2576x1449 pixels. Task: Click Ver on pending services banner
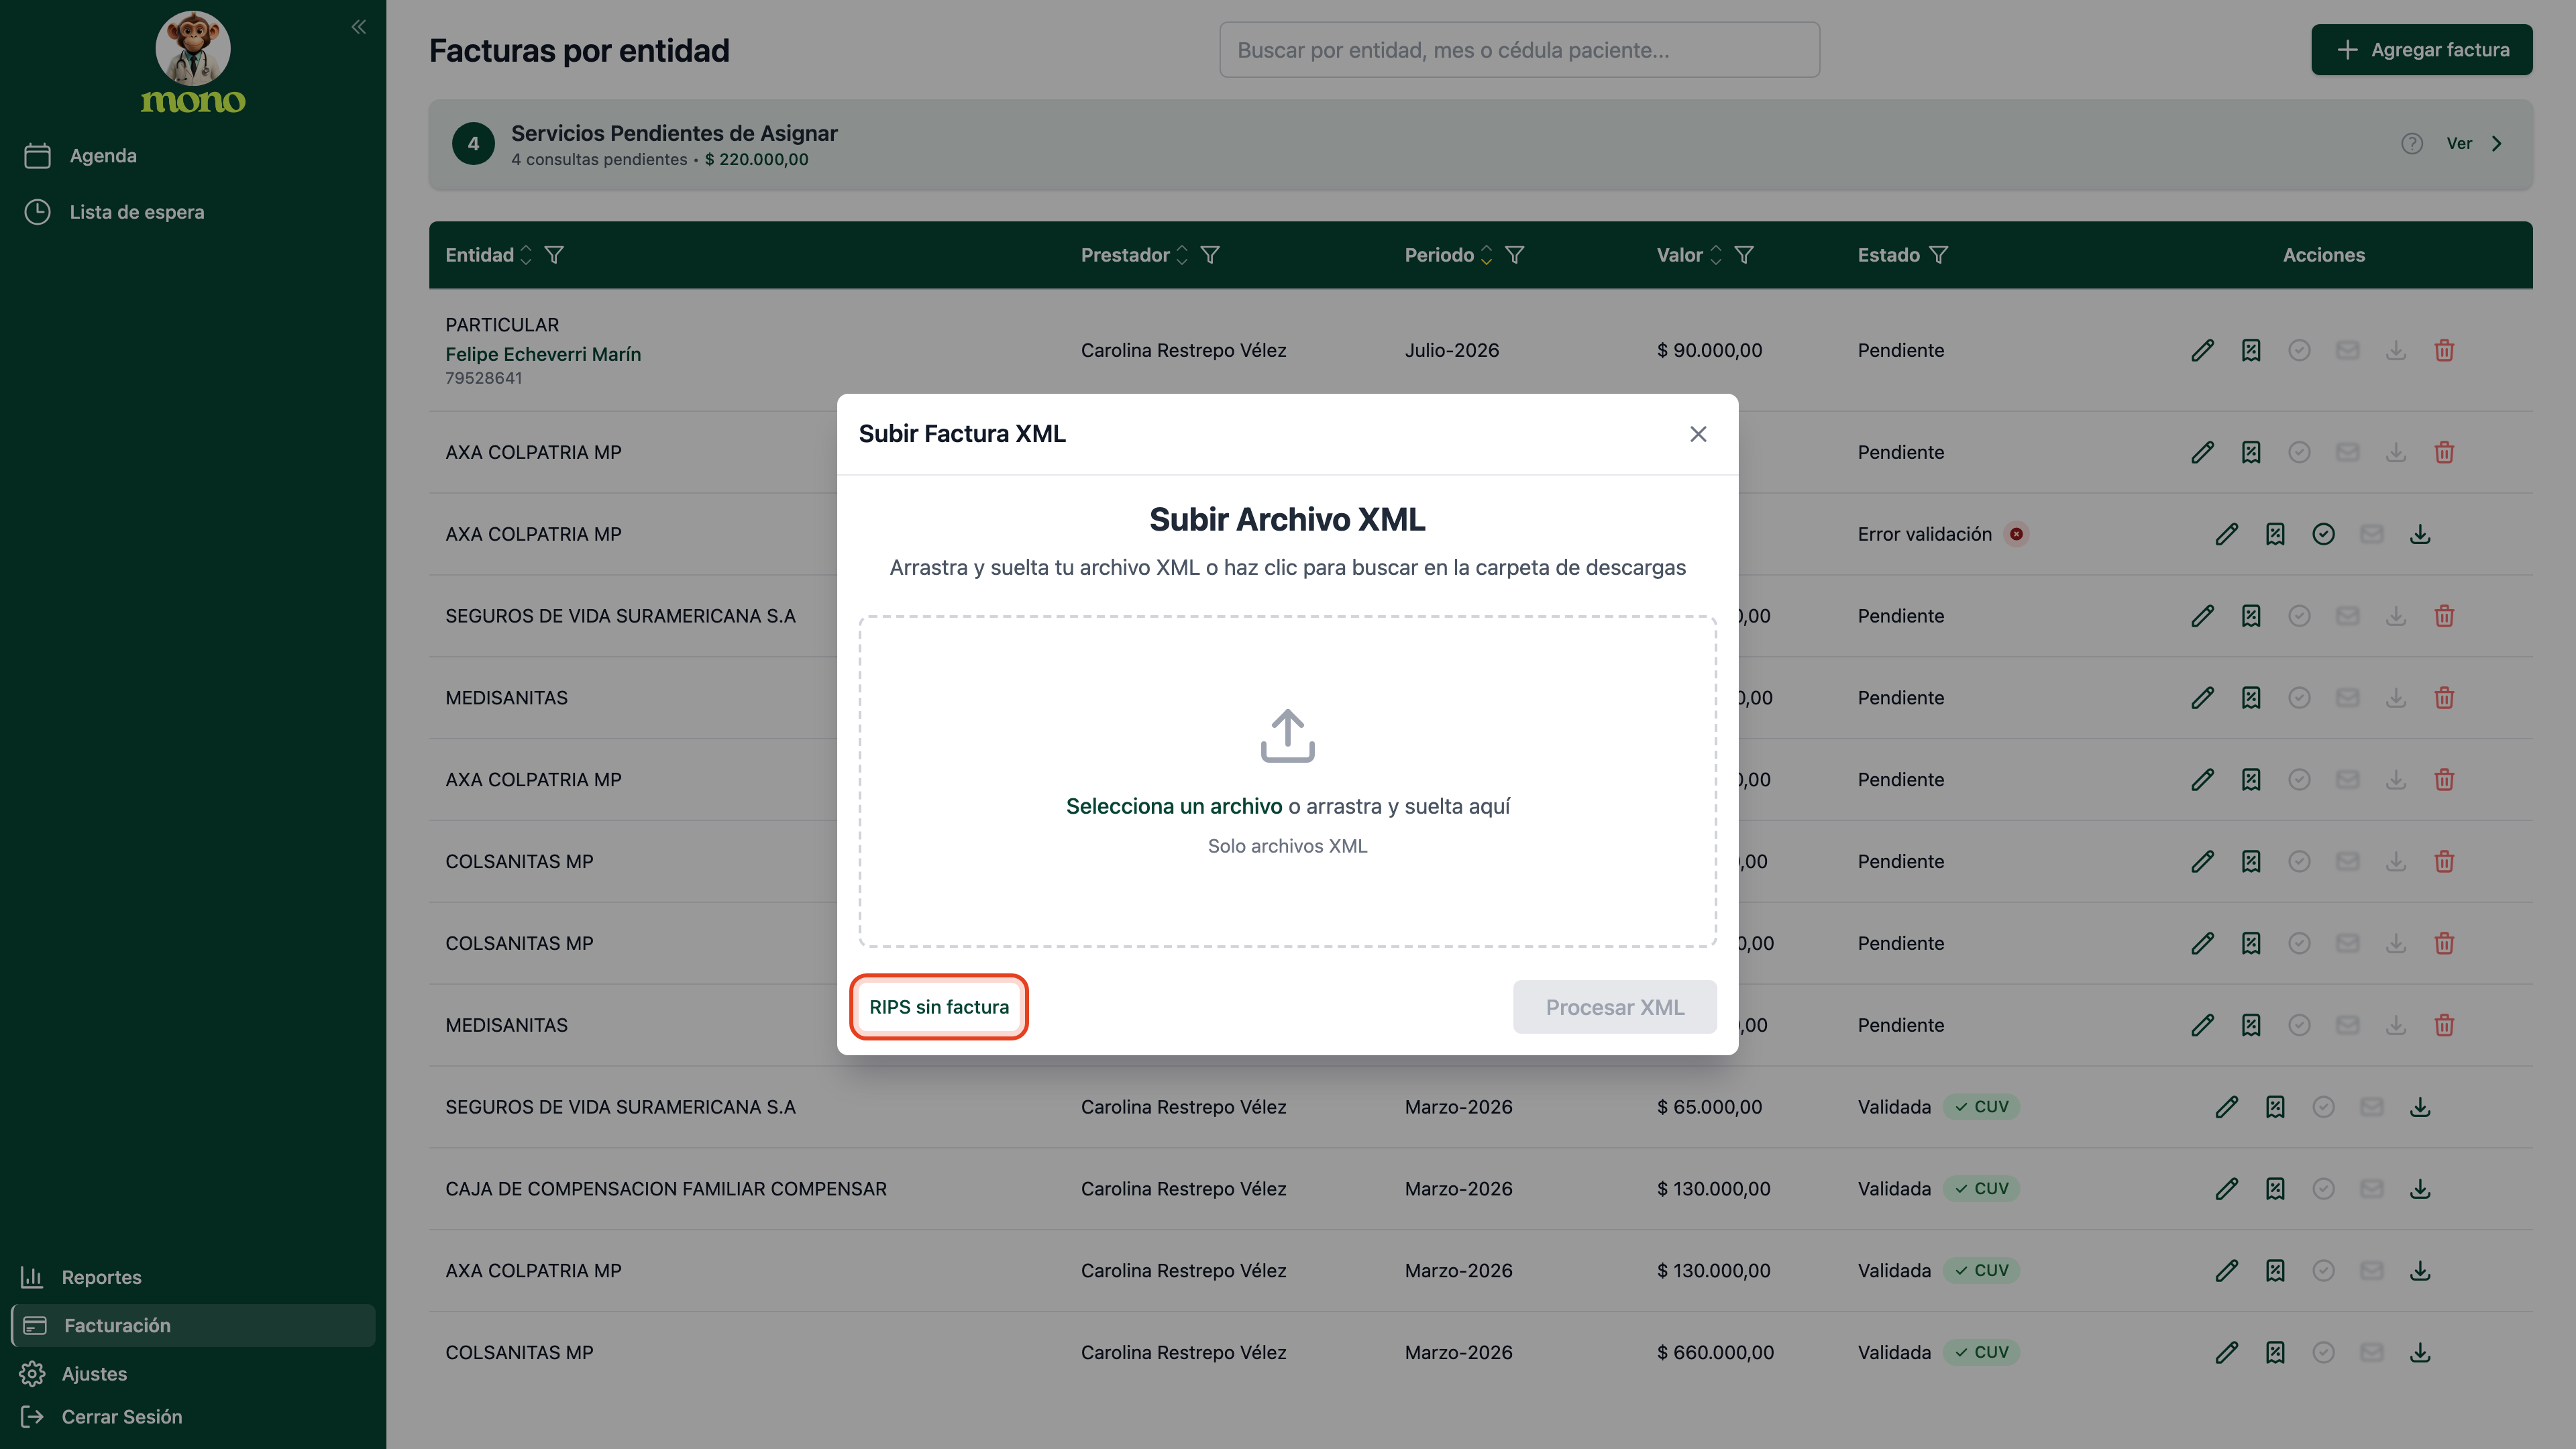click(x=2474, y=144)
